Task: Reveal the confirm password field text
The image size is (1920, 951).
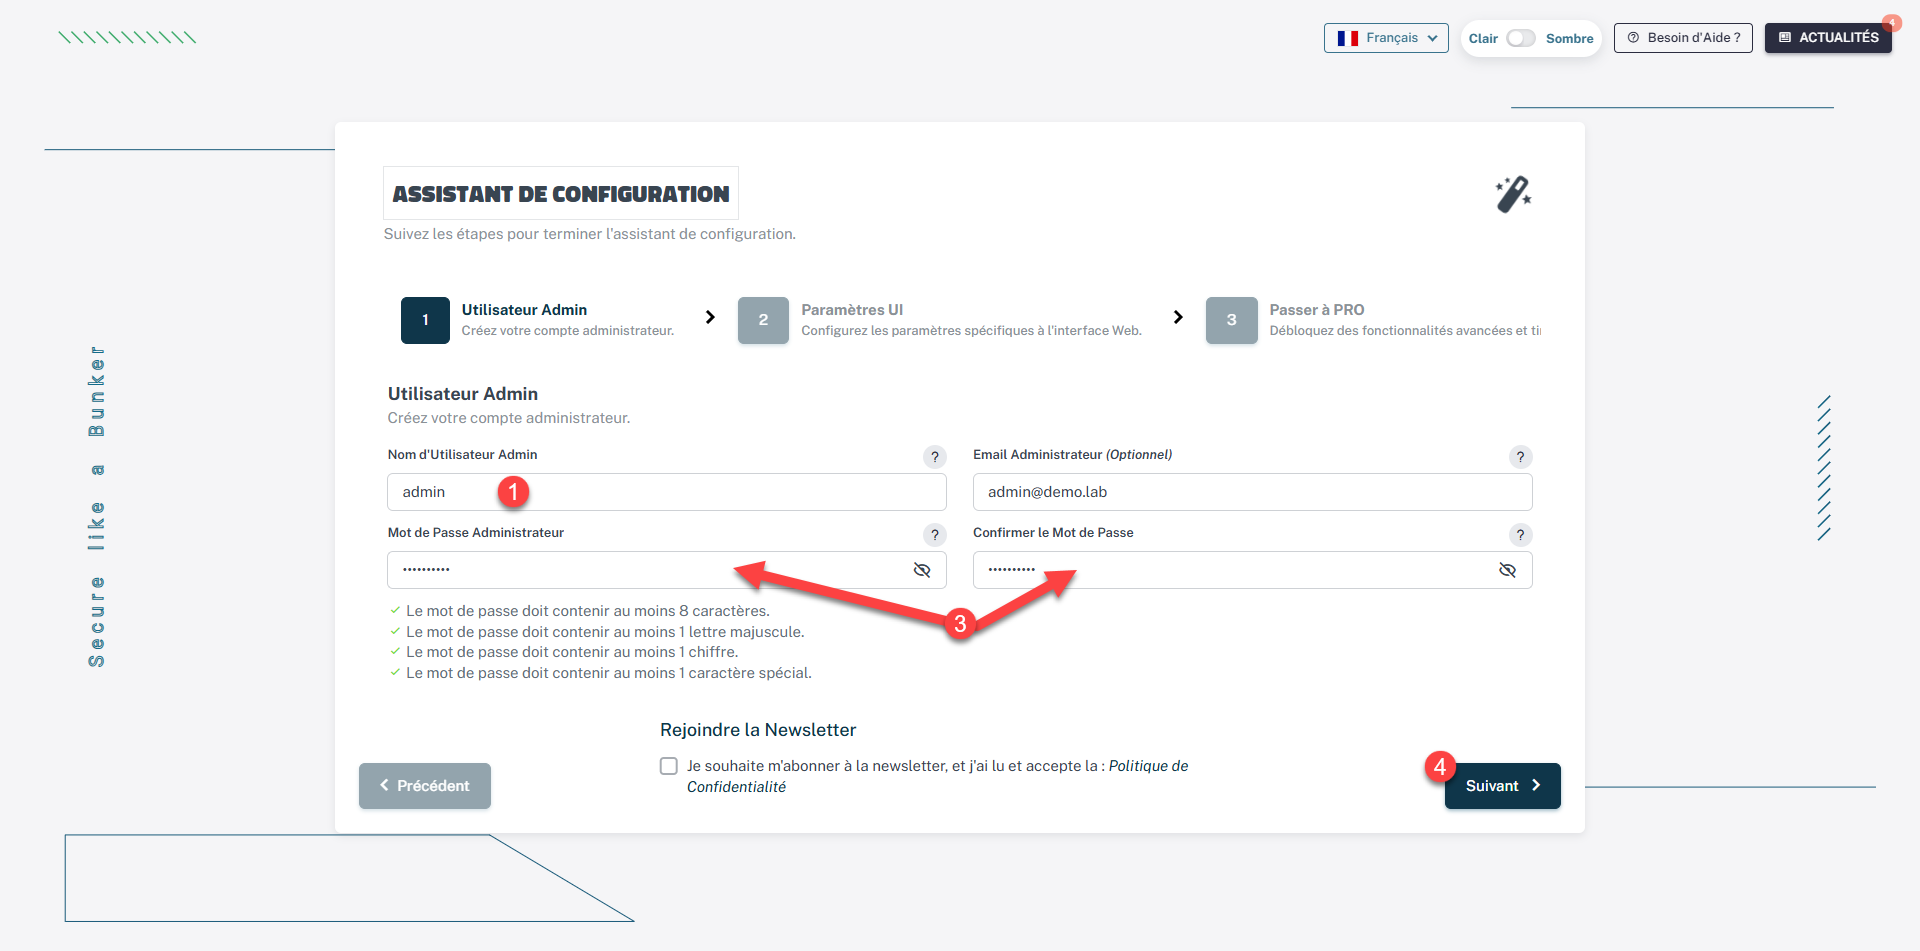Action: 1507,570
